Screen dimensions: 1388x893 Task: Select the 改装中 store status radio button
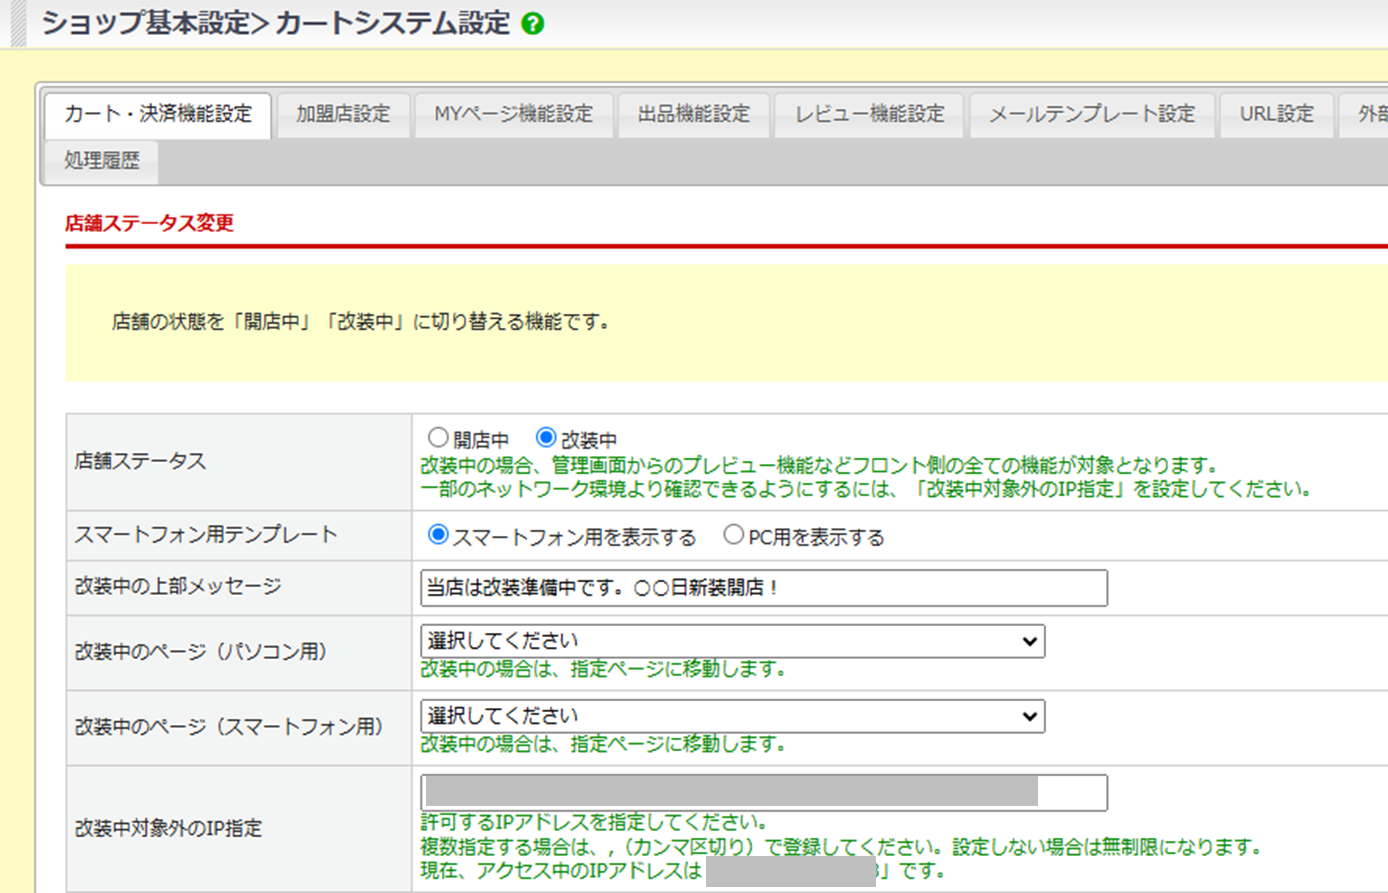[546, 438]
